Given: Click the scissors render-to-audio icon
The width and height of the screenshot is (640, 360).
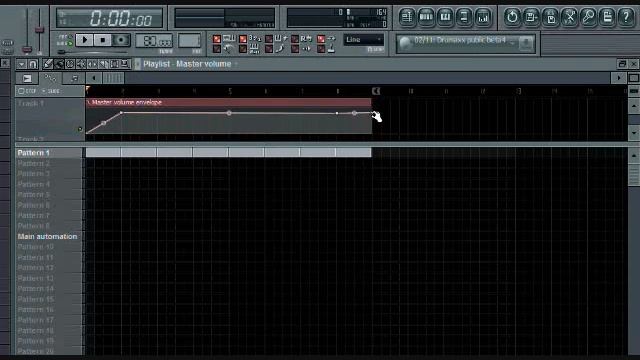Looking at the screenshot, I should pyautogui.click(x=569, y=17).
